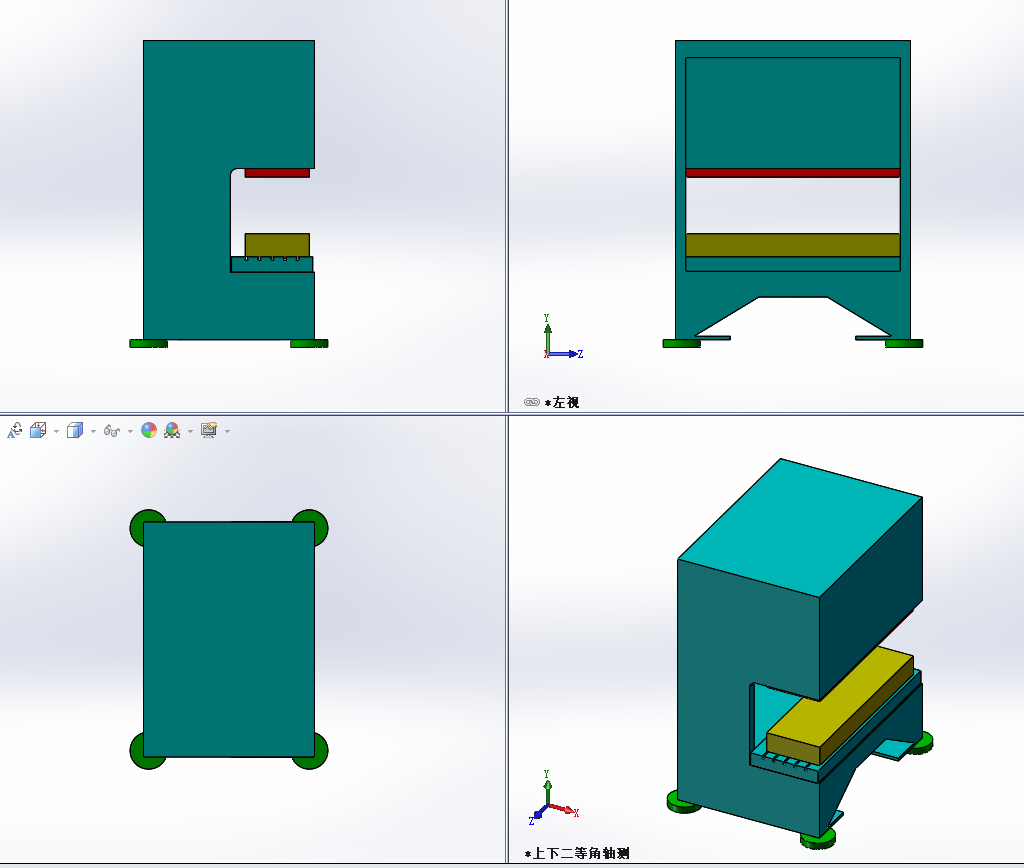Select the Display Style cube icon
Screen dimensions: 1024x868
75,430
